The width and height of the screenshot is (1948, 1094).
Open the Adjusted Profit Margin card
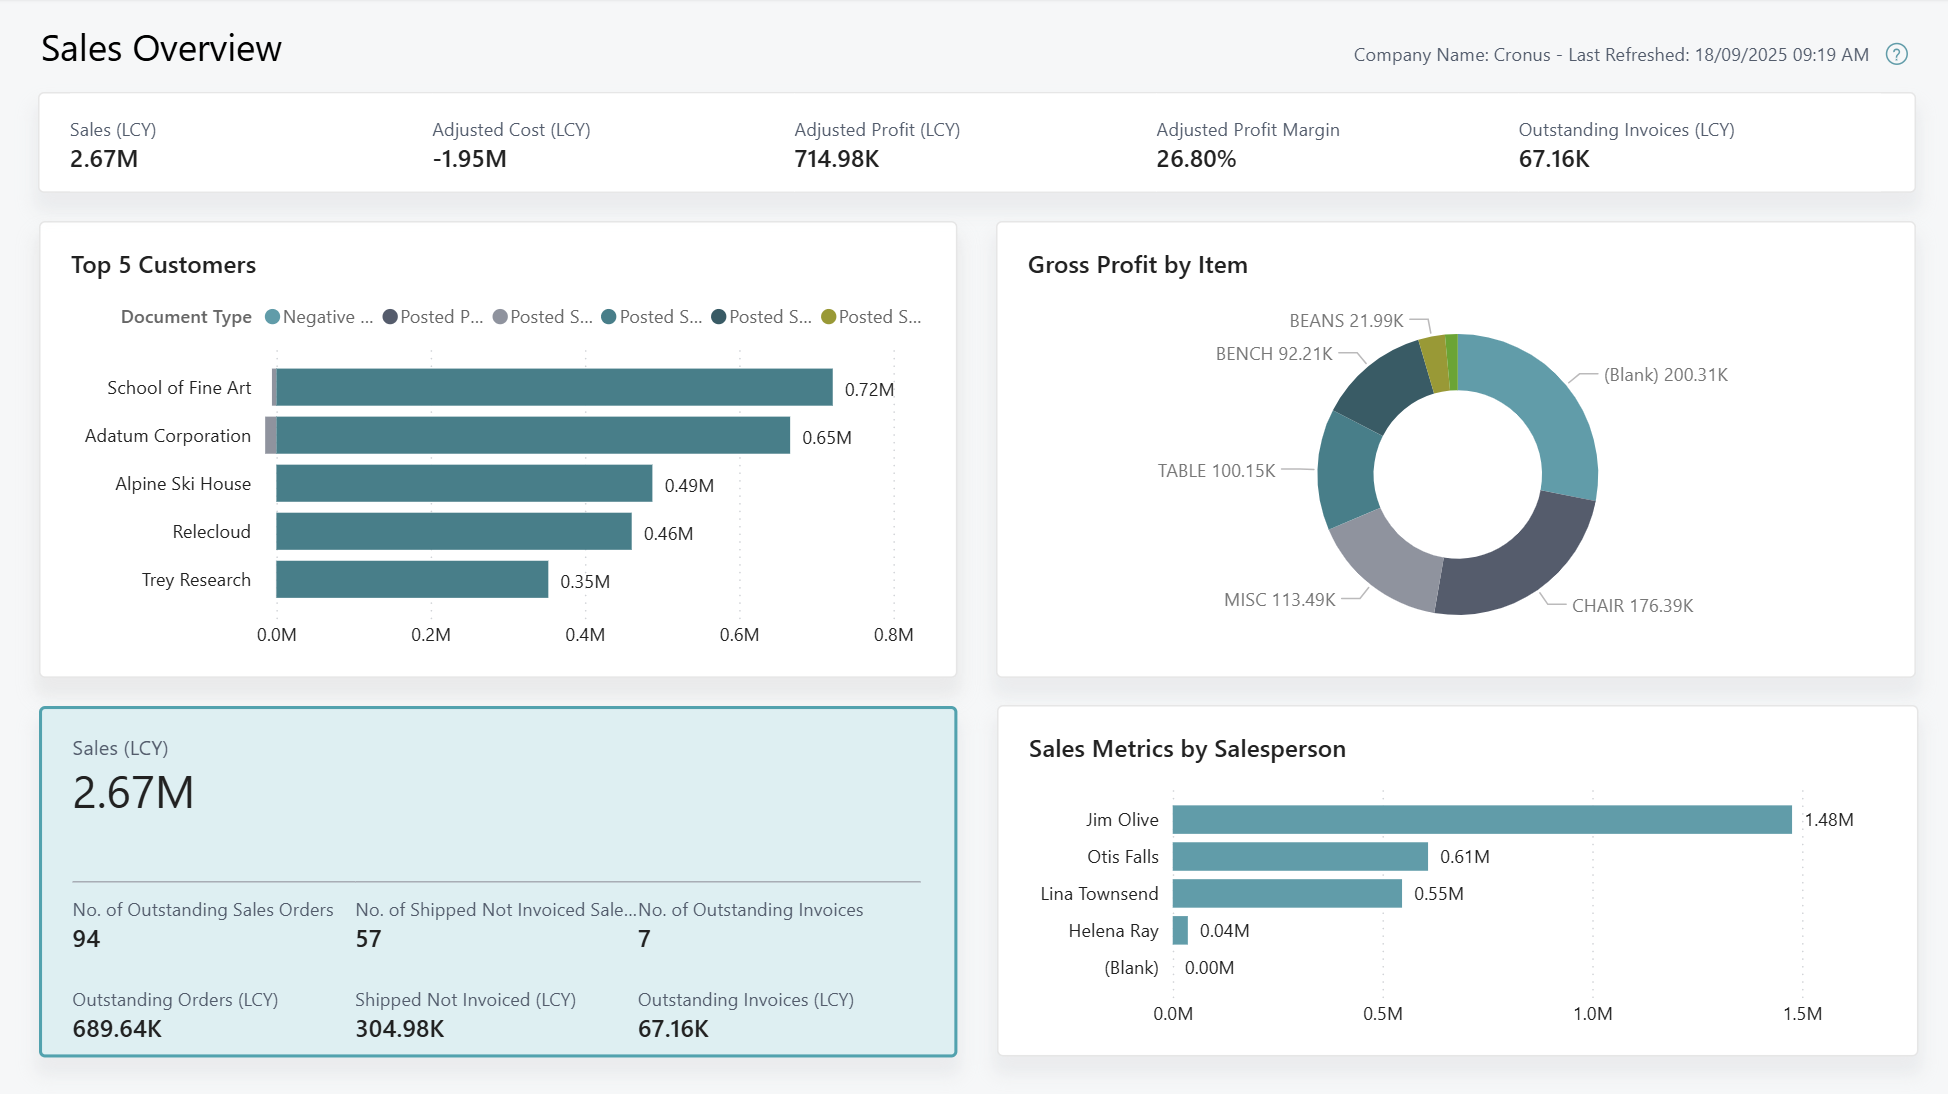[x=1248, y=144]
